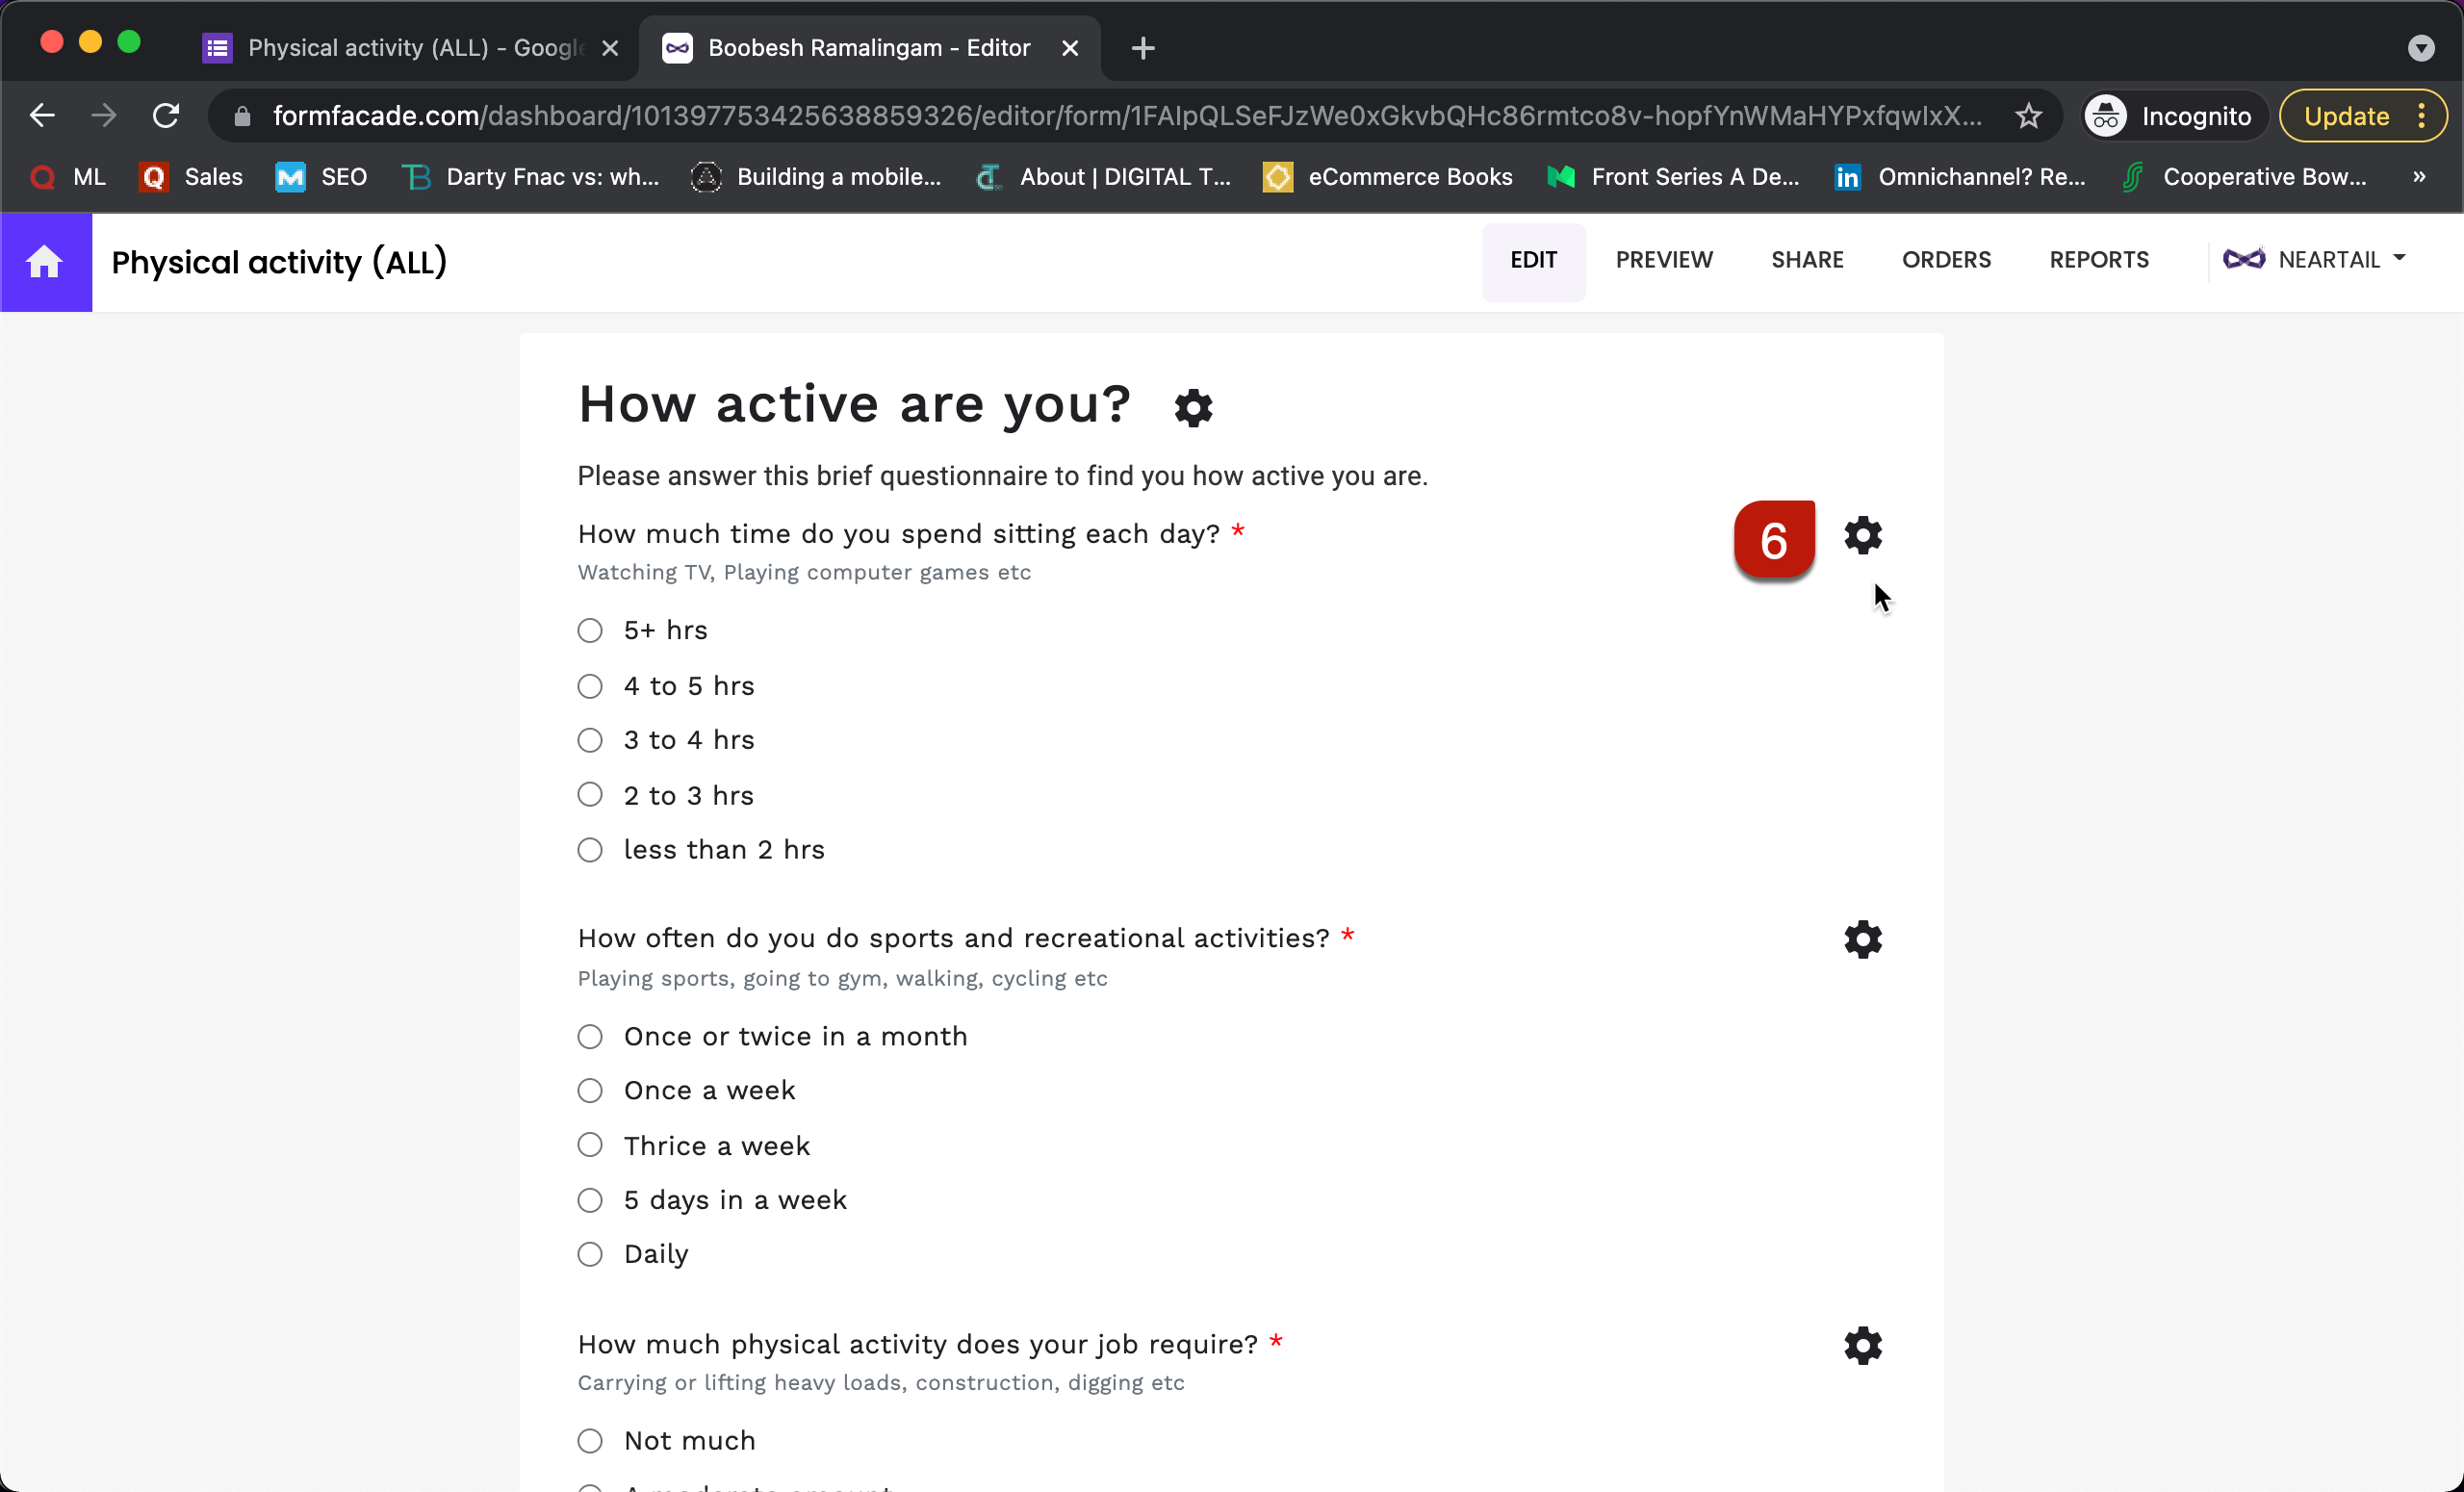
Task: Open settings gear next to form title
Action: [x=1193, y=407]
